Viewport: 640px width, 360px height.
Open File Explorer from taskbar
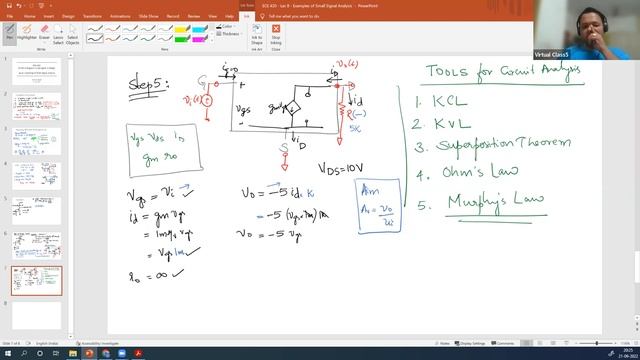coord(73,353)
